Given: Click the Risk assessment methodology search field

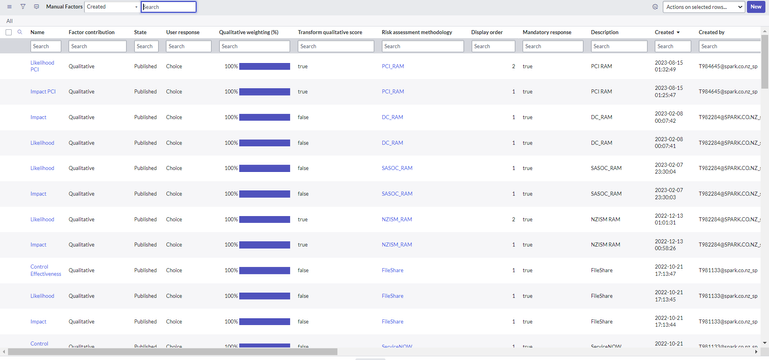Looking at the screenshot, I should 423,46.
